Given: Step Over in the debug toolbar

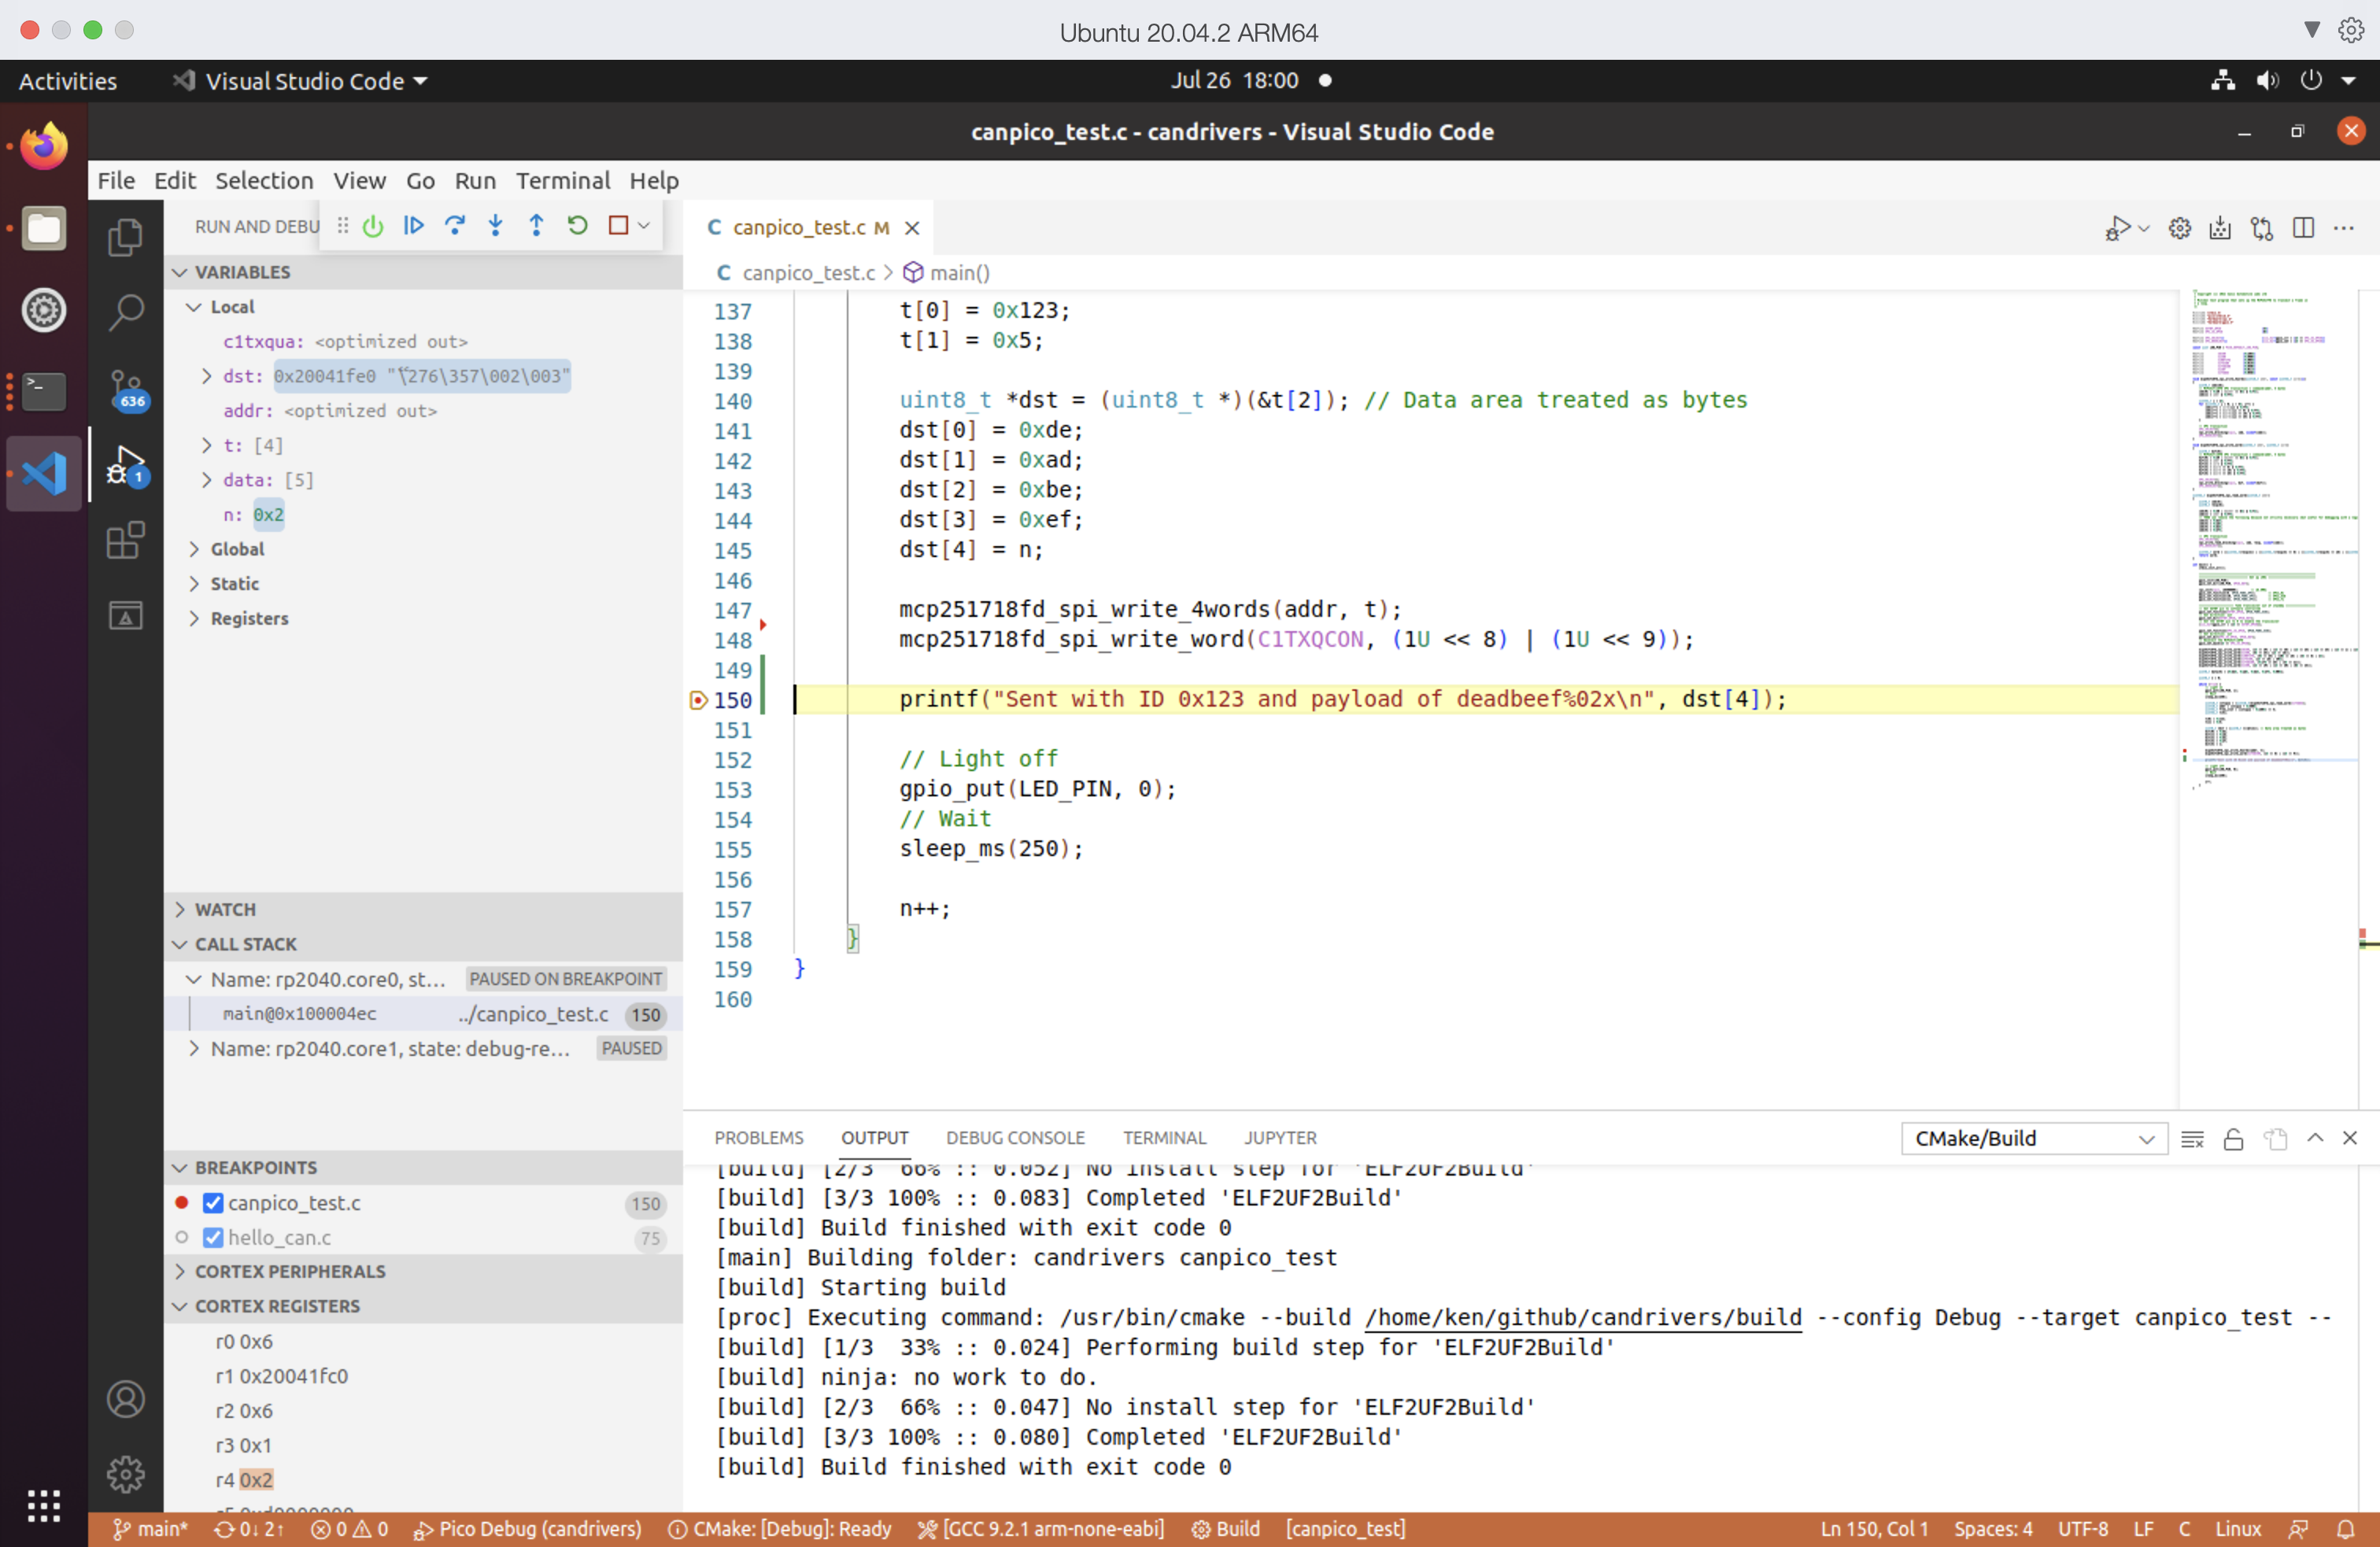Looking at the screenshot, I should click(x=455, y=226).
